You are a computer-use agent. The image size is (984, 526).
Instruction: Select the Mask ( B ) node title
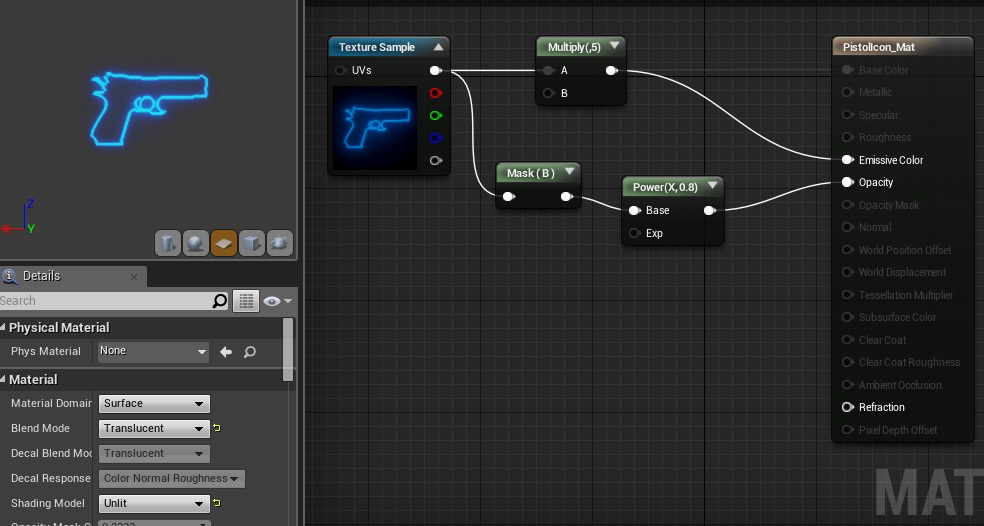click(531, 173)
